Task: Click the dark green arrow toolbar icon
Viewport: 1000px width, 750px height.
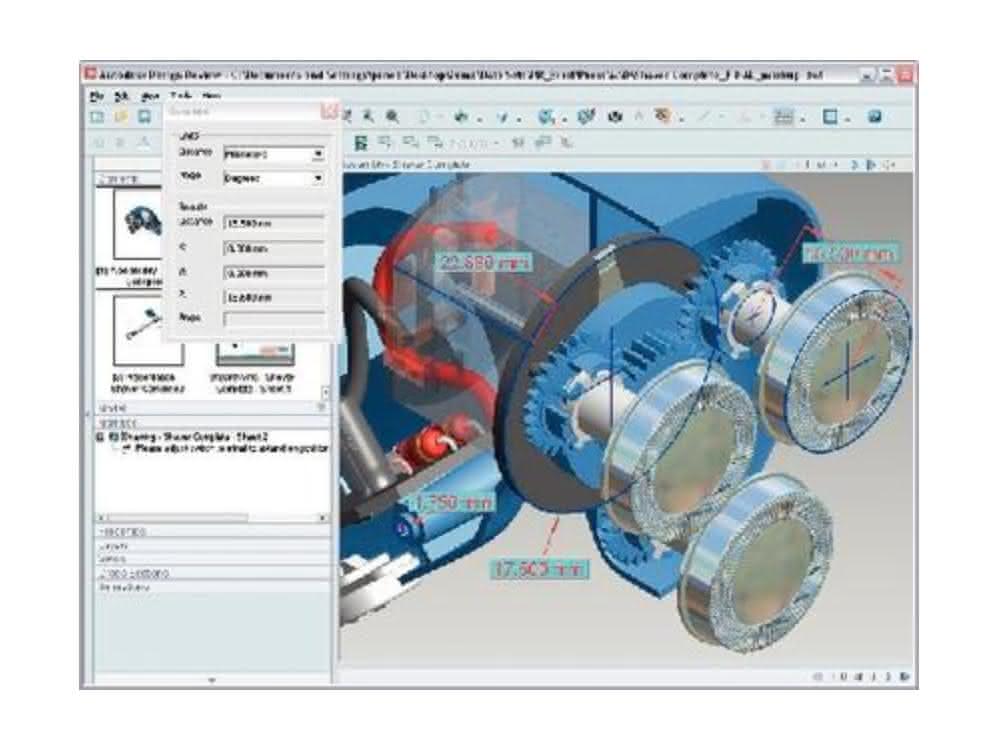Action: pyautogui.click(x=461, y=117)
